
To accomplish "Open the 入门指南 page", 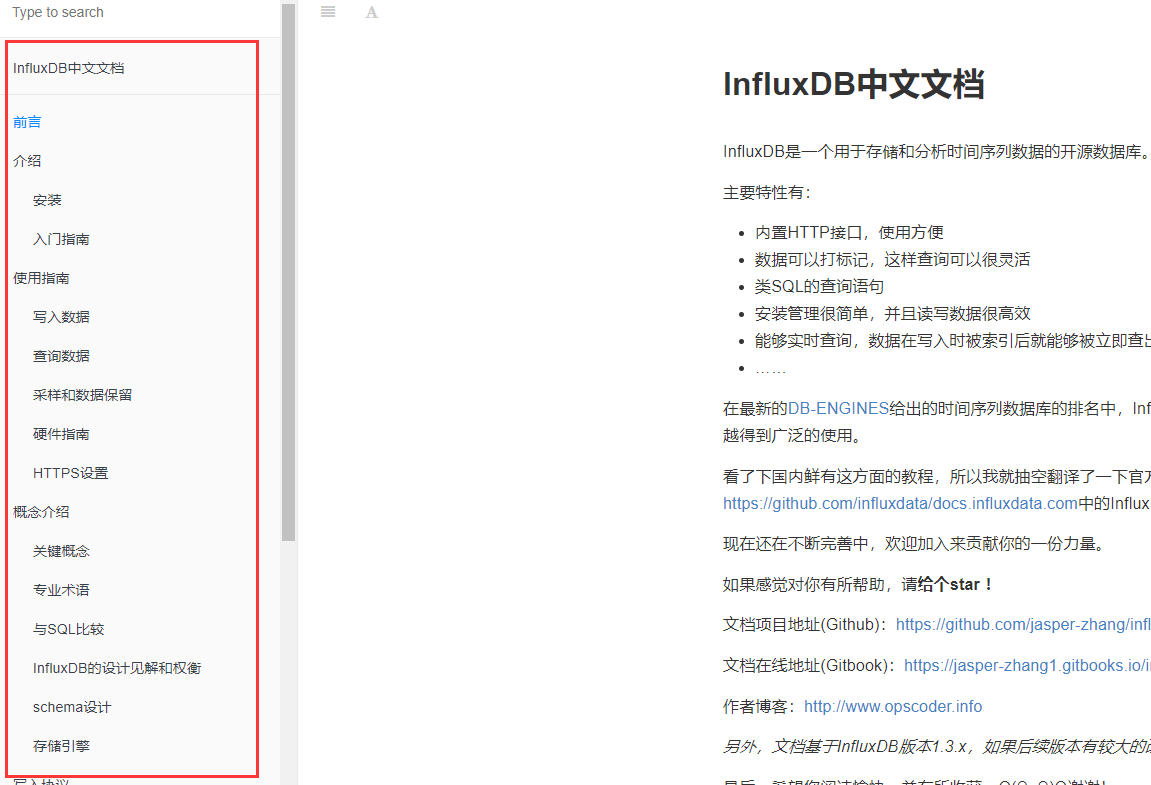I will pyautogui.click(x=61, y=239).
